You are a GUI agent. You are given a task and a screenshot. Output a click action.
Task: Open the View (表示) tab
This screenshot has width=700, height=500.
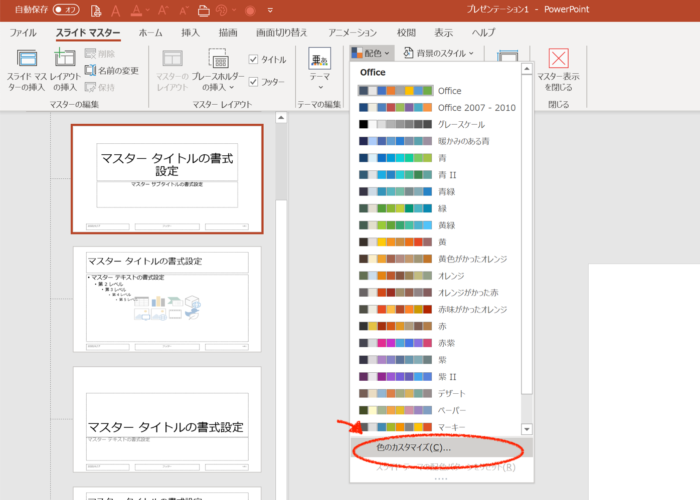[444, 33]
